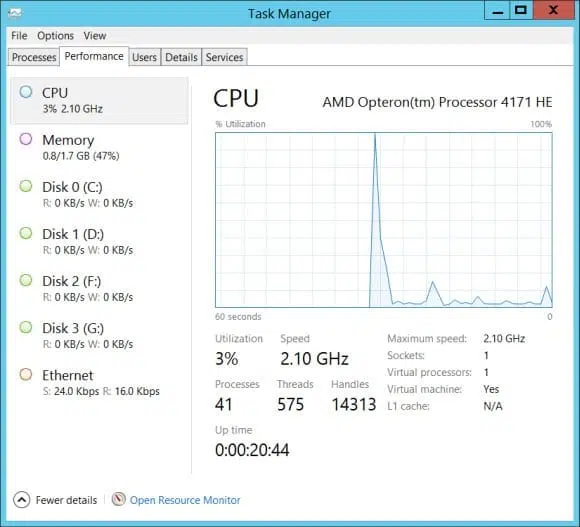Click the Resource Monitor gauge icon

coord(118,500)
